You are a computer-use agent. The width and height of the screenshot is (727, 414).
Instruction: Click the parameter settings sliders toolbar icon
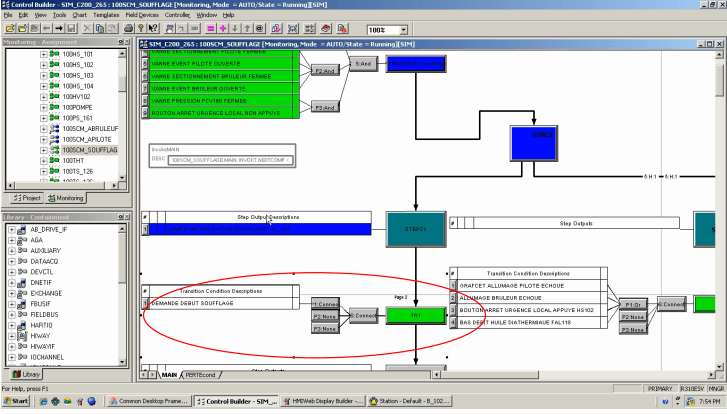point(309,29)
